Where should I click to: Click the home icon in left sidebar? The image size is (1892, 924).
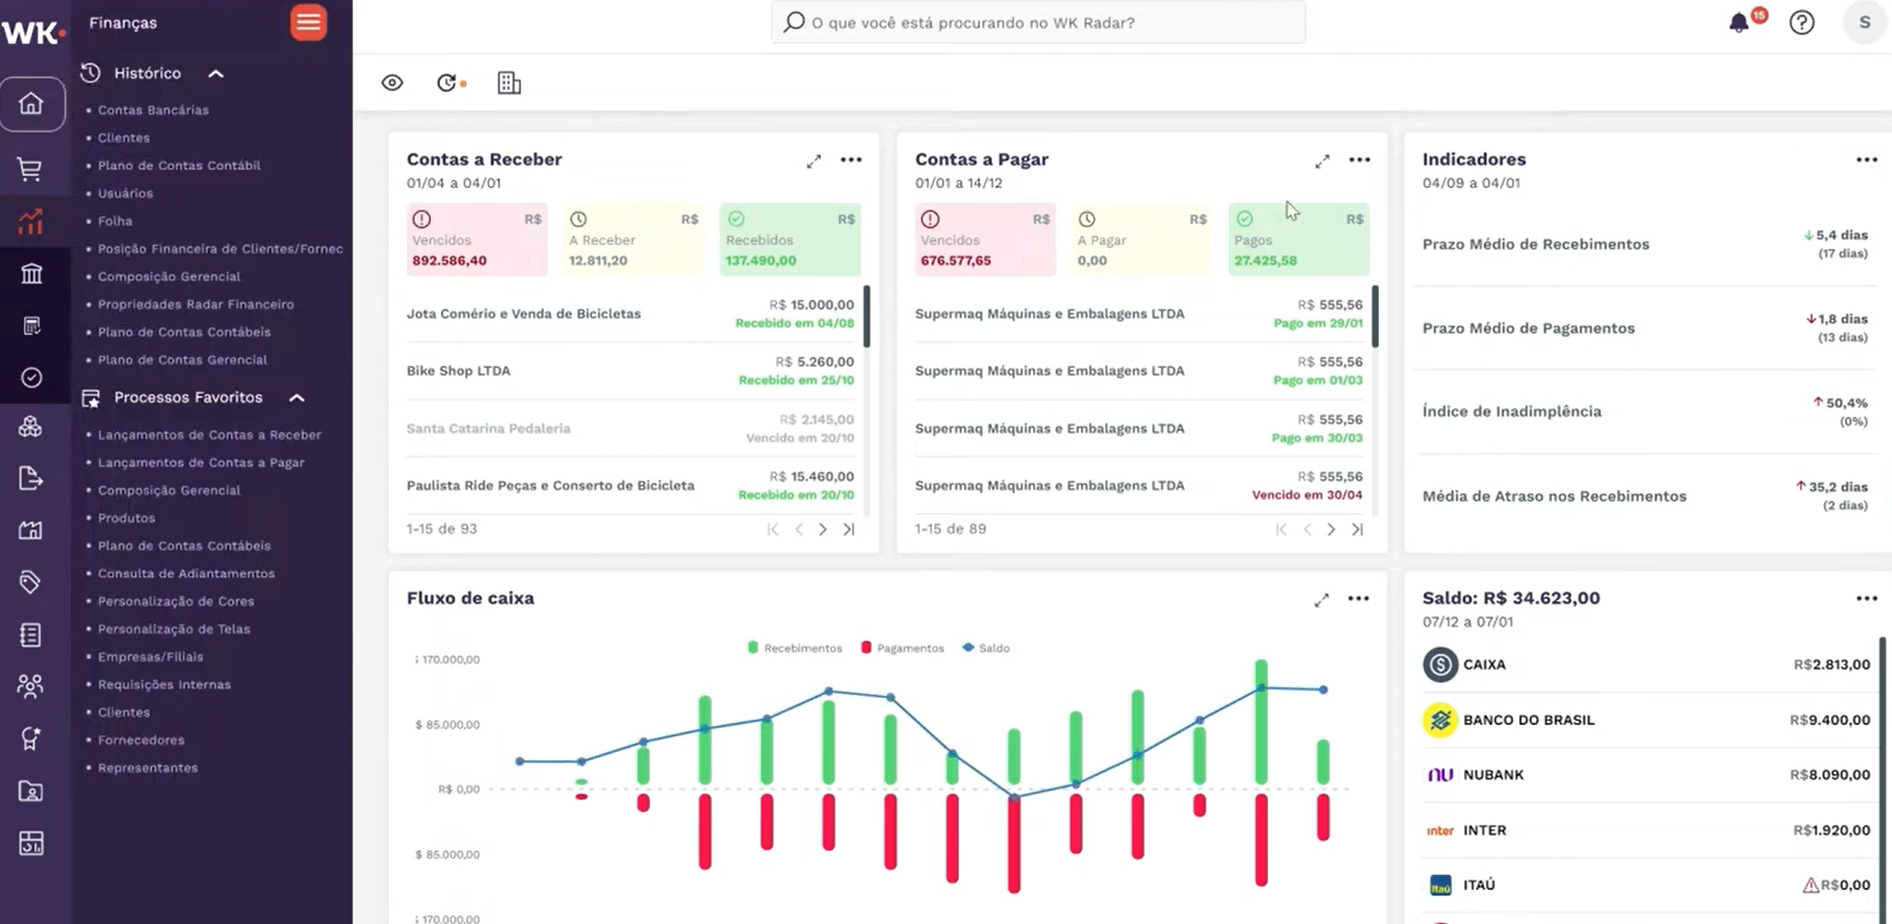(32, 104)
